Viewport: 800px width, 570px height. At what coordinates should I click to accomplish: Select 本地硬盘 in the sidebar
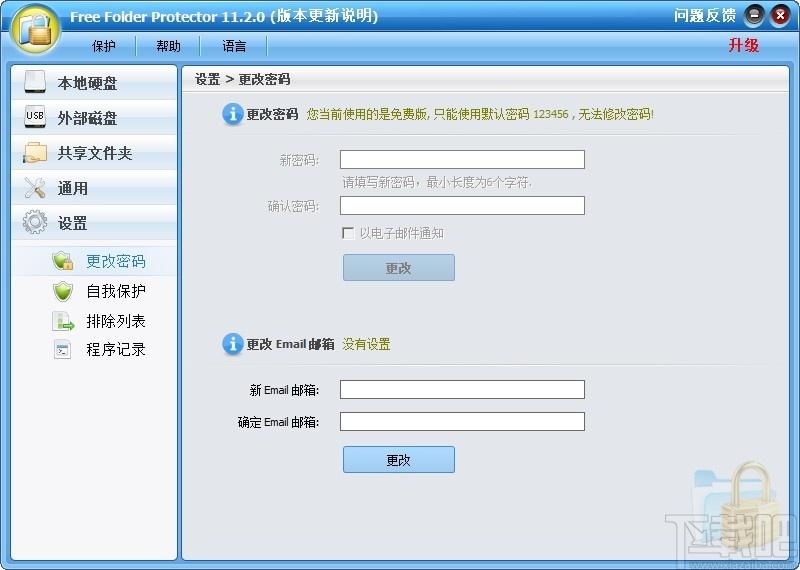pyautogui.click(x=94, y=82)
